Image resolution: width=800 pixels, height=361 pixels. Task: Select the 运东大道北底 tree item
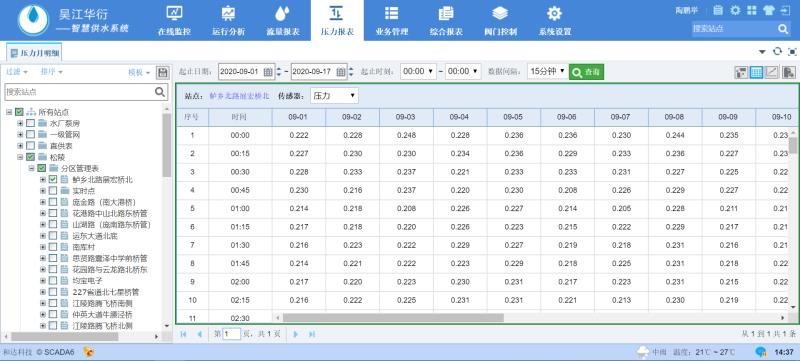tap(95, 236)
